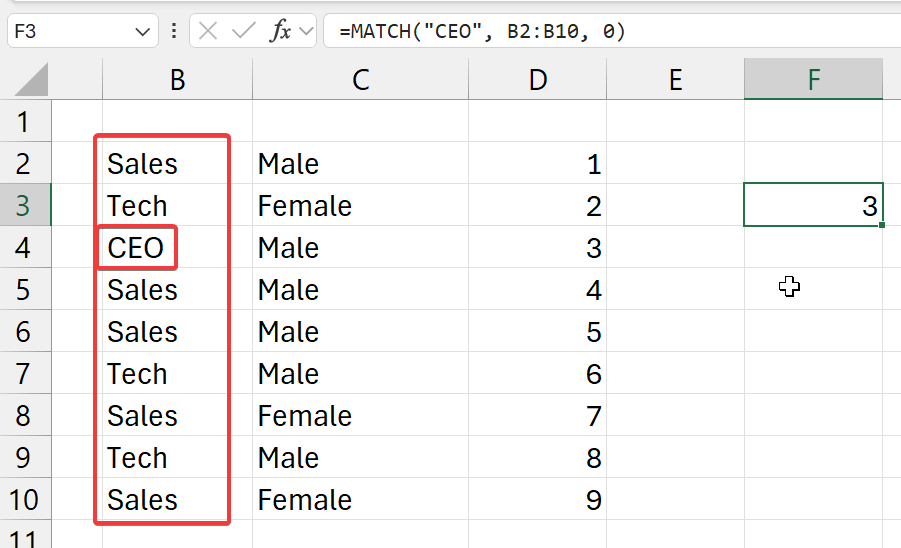This screenshot has height=548, width=901.
Task: Select the CEO cell in column B
Action: click(x=137, y=247)
